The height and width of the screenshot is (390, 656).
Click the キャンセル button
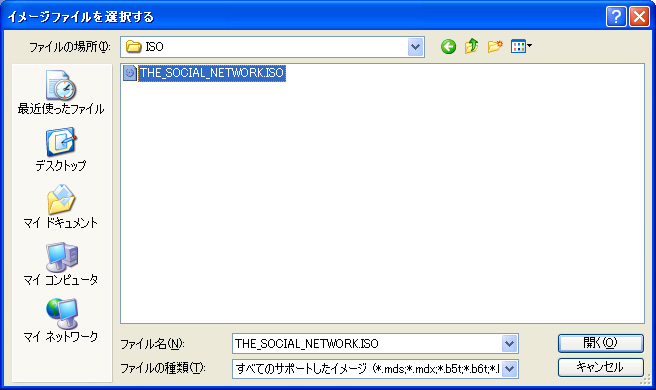(600, 367)
